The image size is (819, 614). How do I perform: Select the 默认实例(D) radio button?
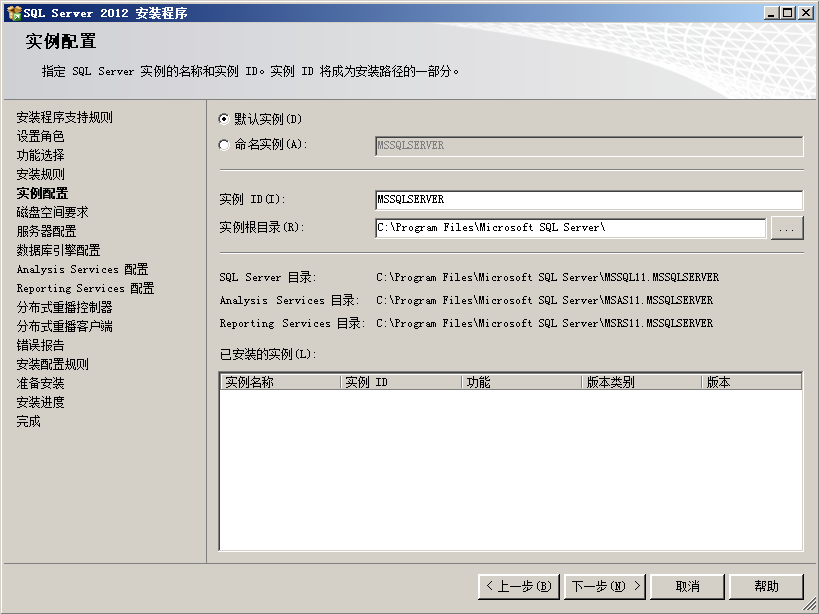coord(224,119)
